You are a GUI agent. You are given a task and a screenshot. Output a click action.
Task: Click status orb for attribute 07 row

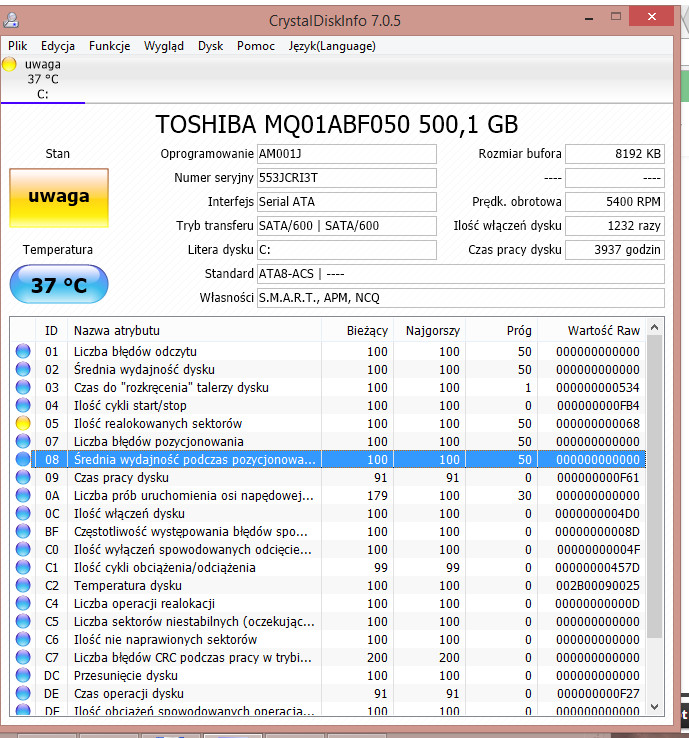(23, 441)
